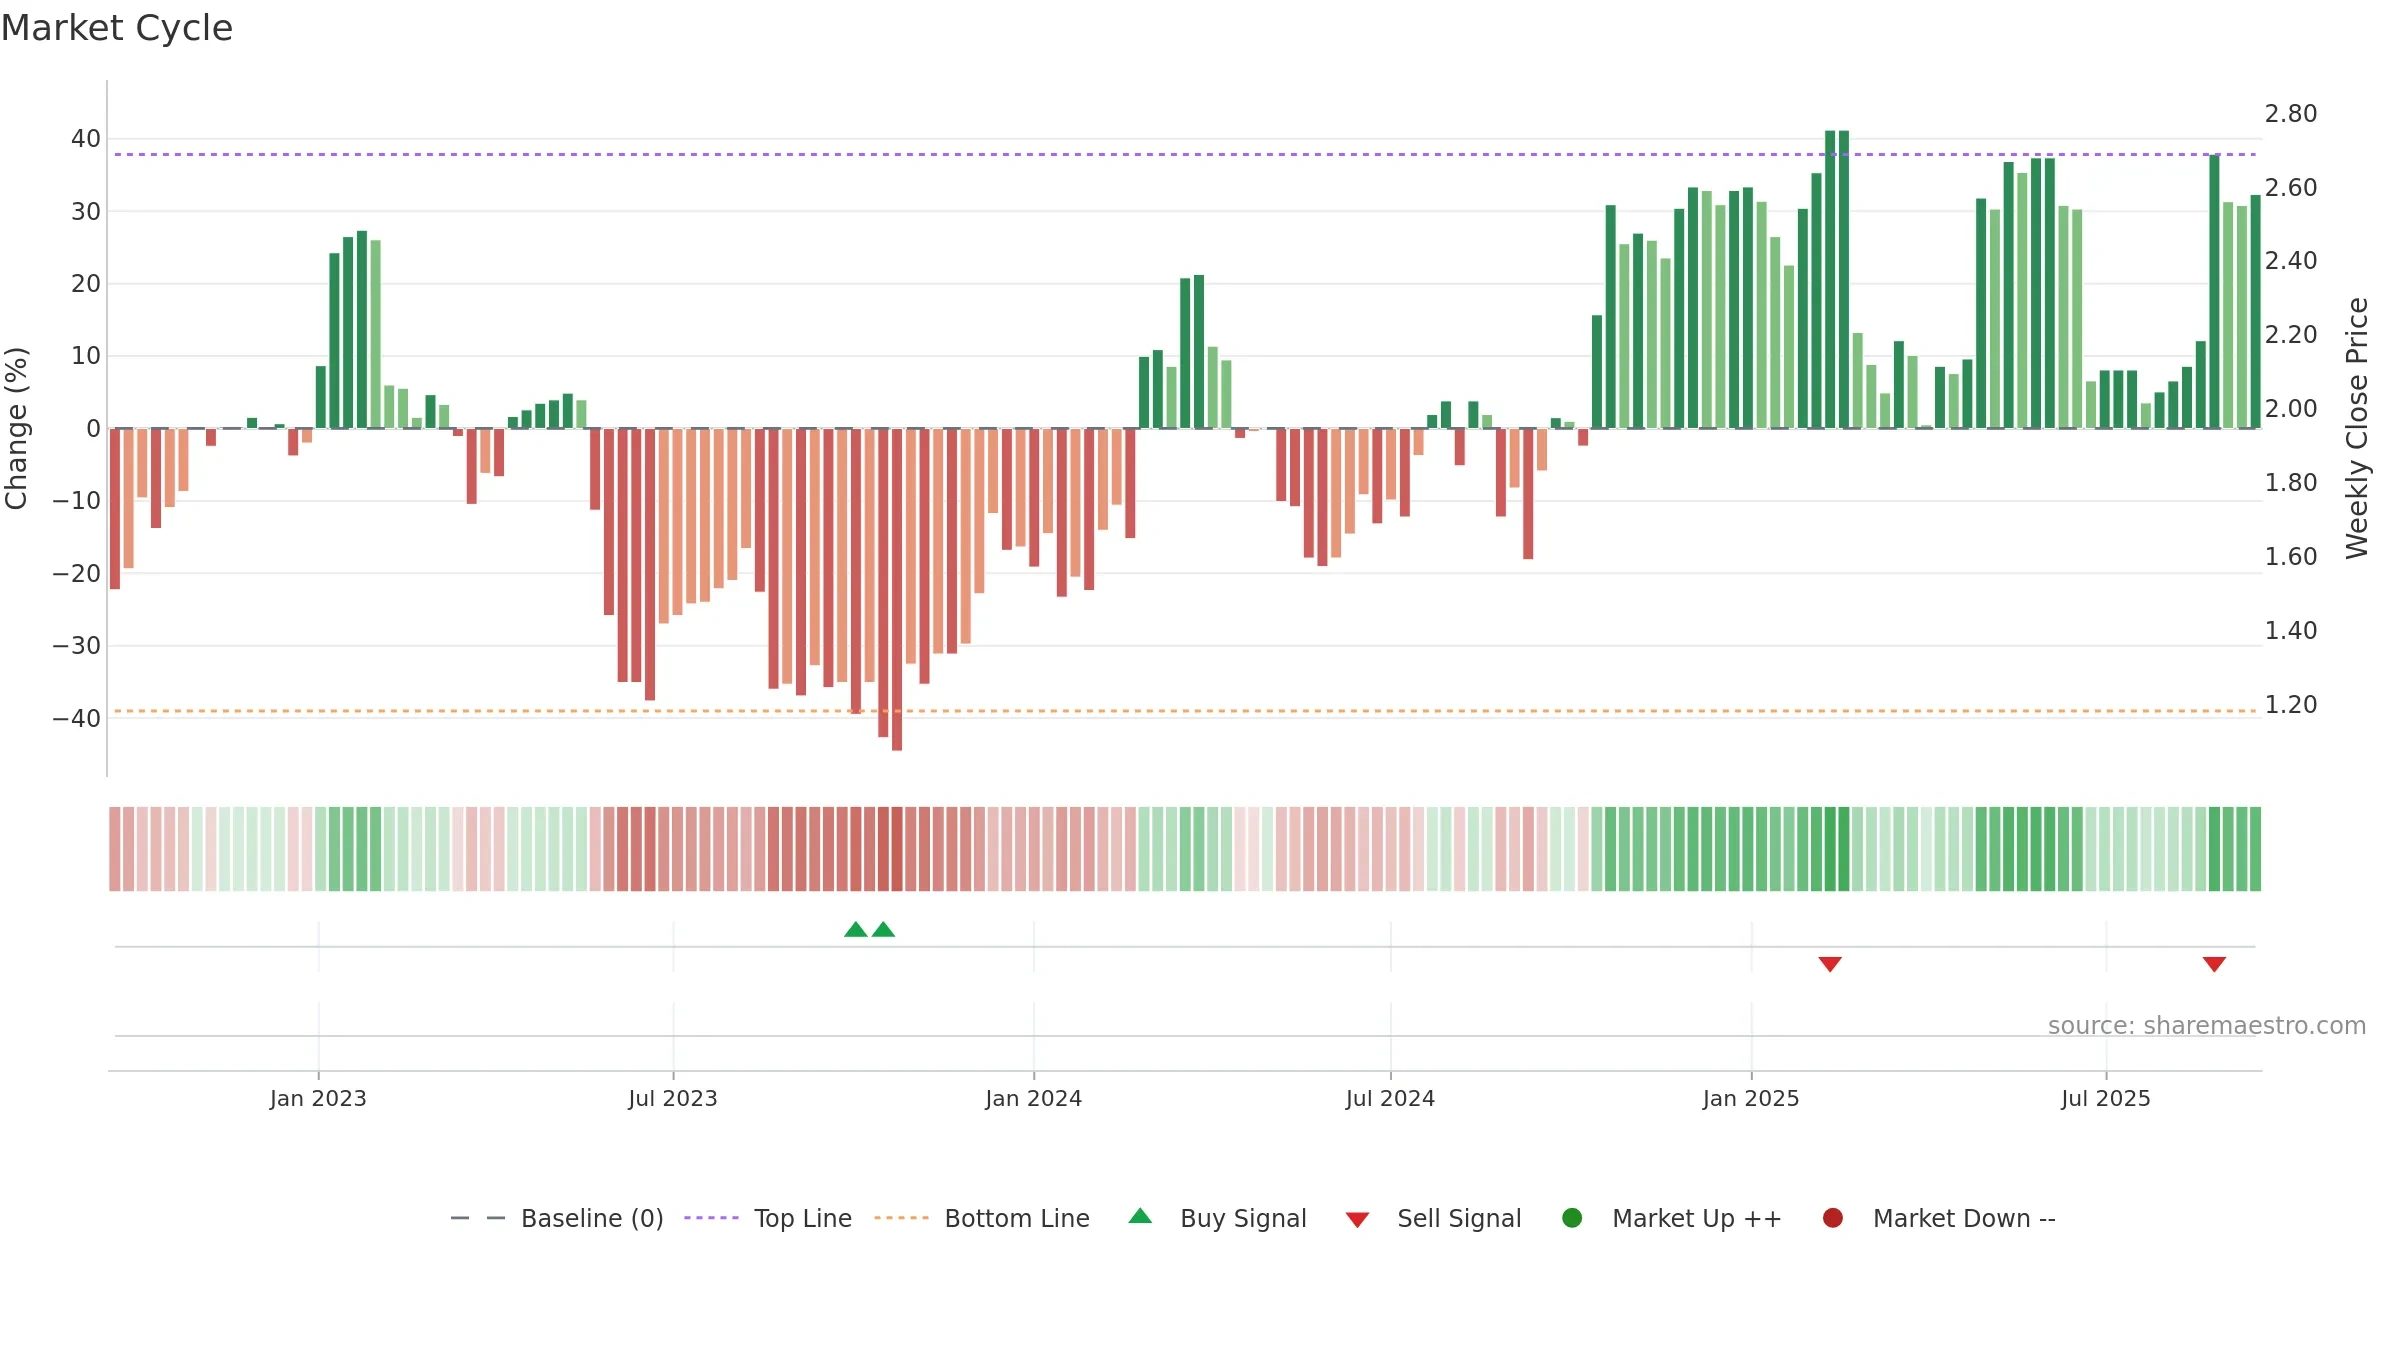Click the first red bar at chart start
2400x1350 pixels.
click(x=115, y=509)
